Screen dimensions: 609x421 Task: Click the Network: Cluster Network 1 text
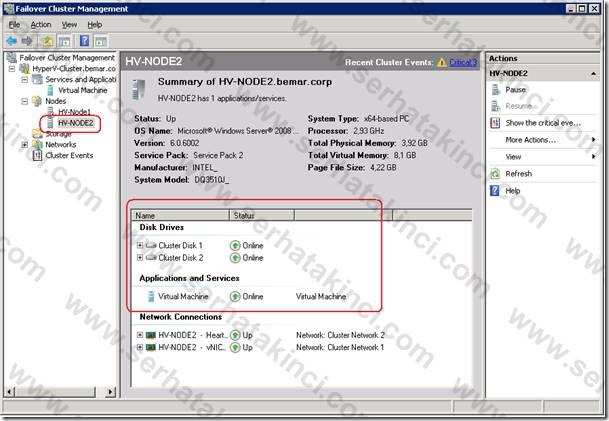340,347
